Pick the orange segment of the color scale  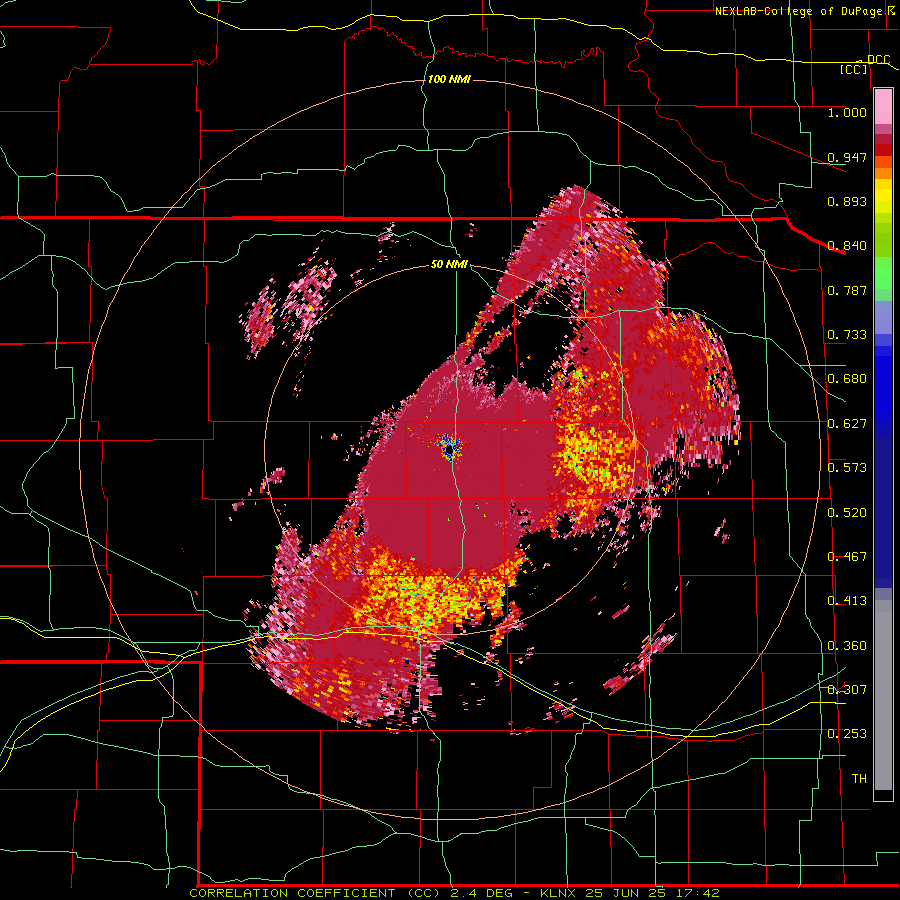click(883, 173)
